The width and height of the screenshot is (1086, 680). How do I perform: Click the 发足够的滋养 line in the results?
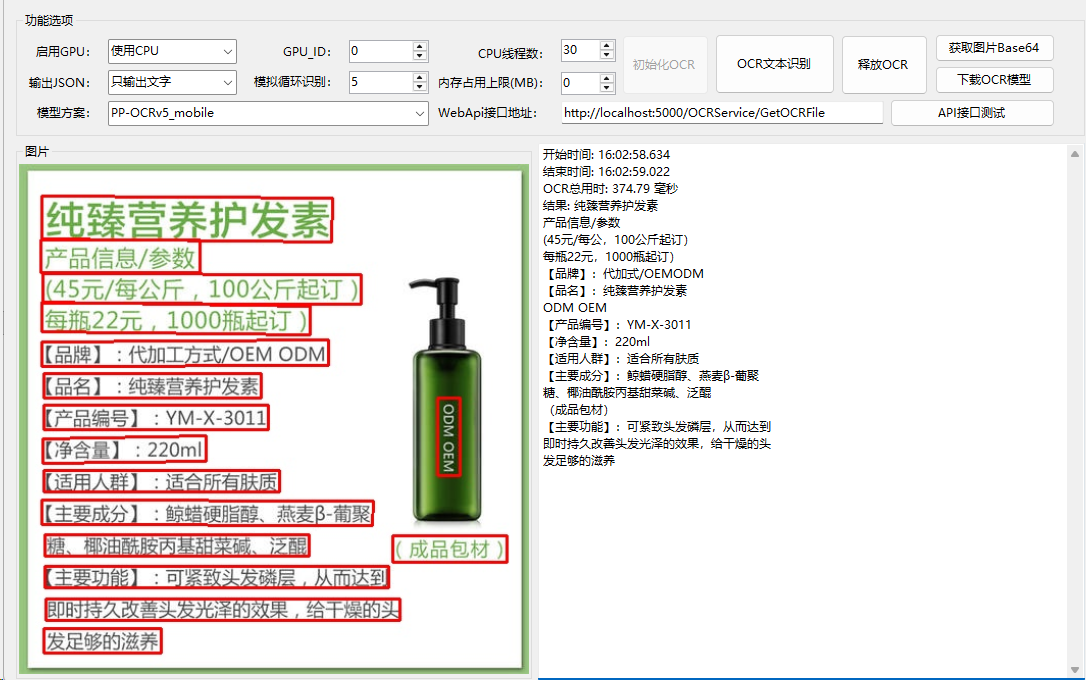click(x=579, y=460)
